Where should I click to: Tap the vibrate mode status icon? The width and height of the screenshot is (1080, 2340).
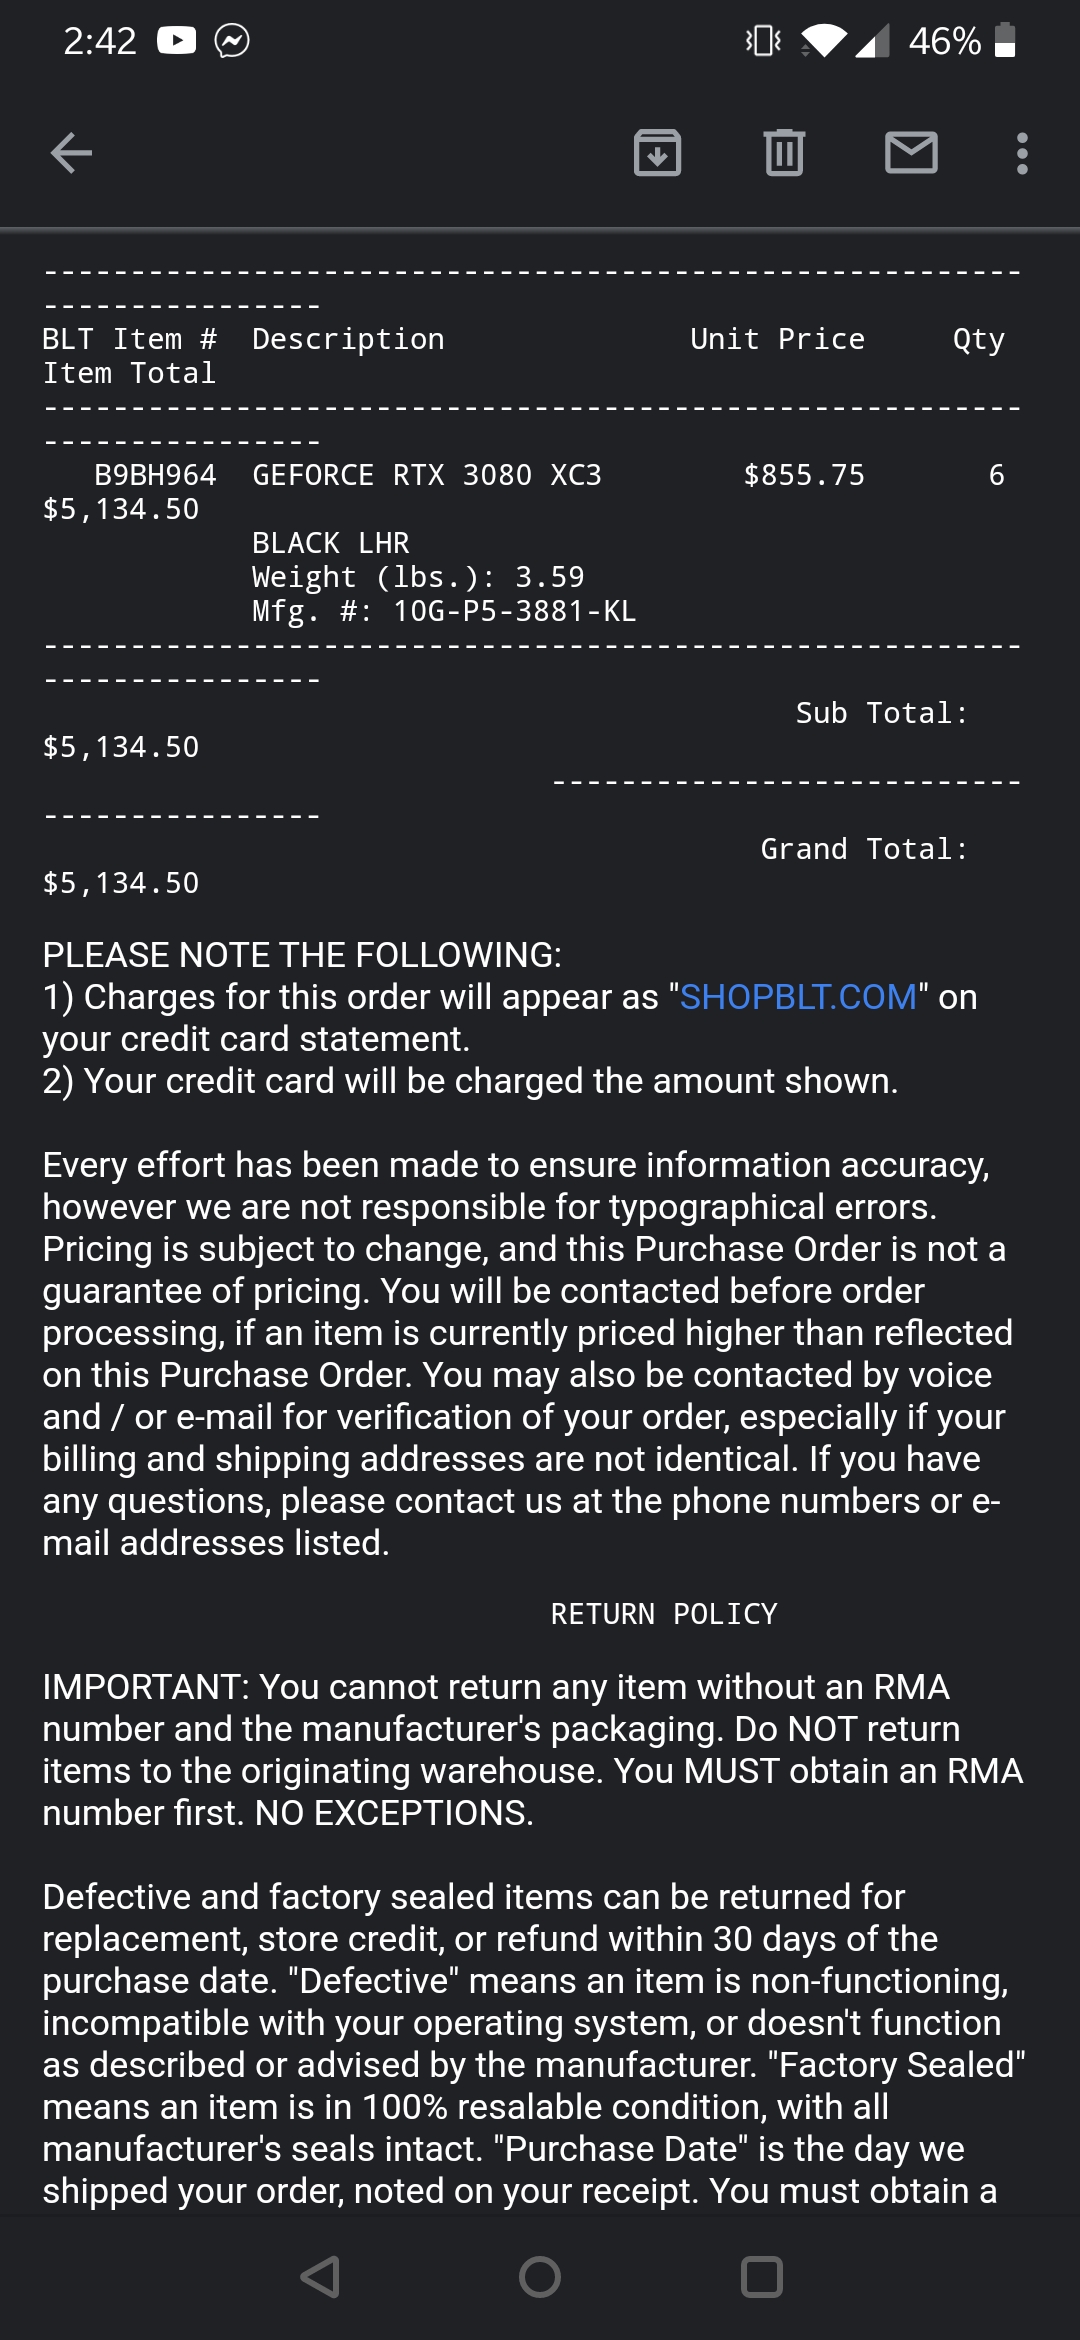point(763,41)
